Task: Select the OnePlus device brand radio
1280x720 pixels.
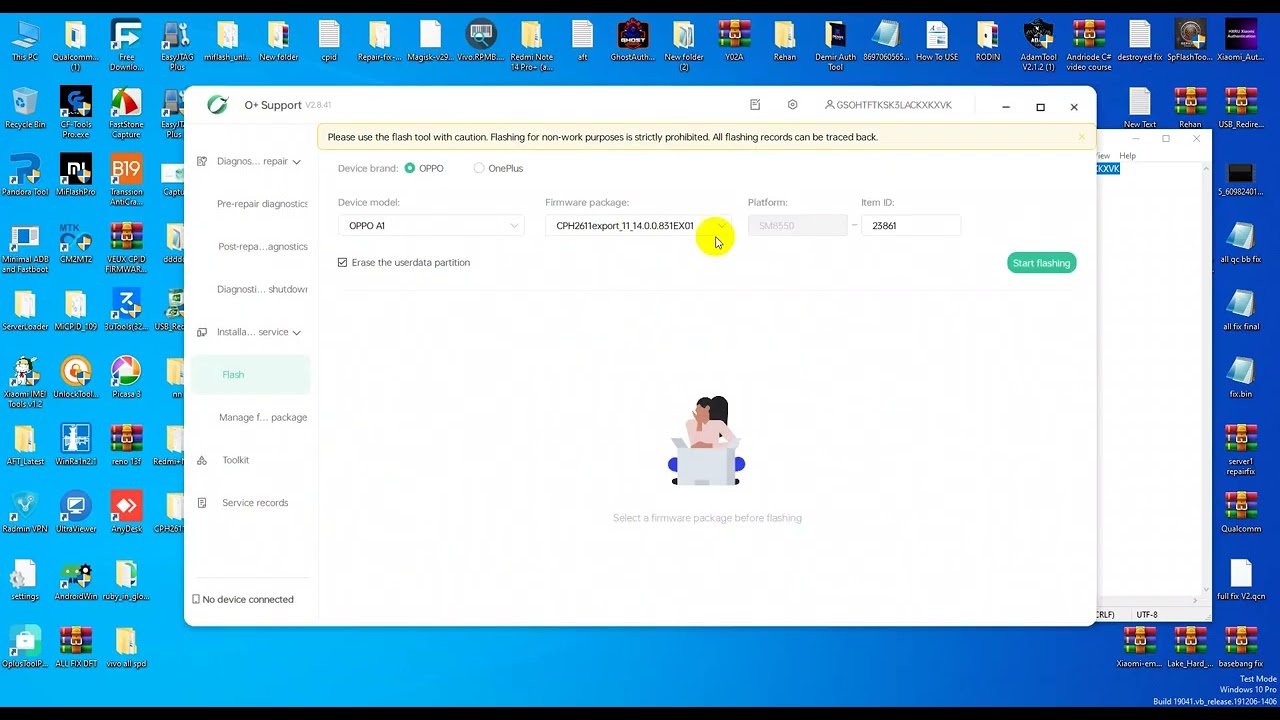Action: tap(479, 168)
